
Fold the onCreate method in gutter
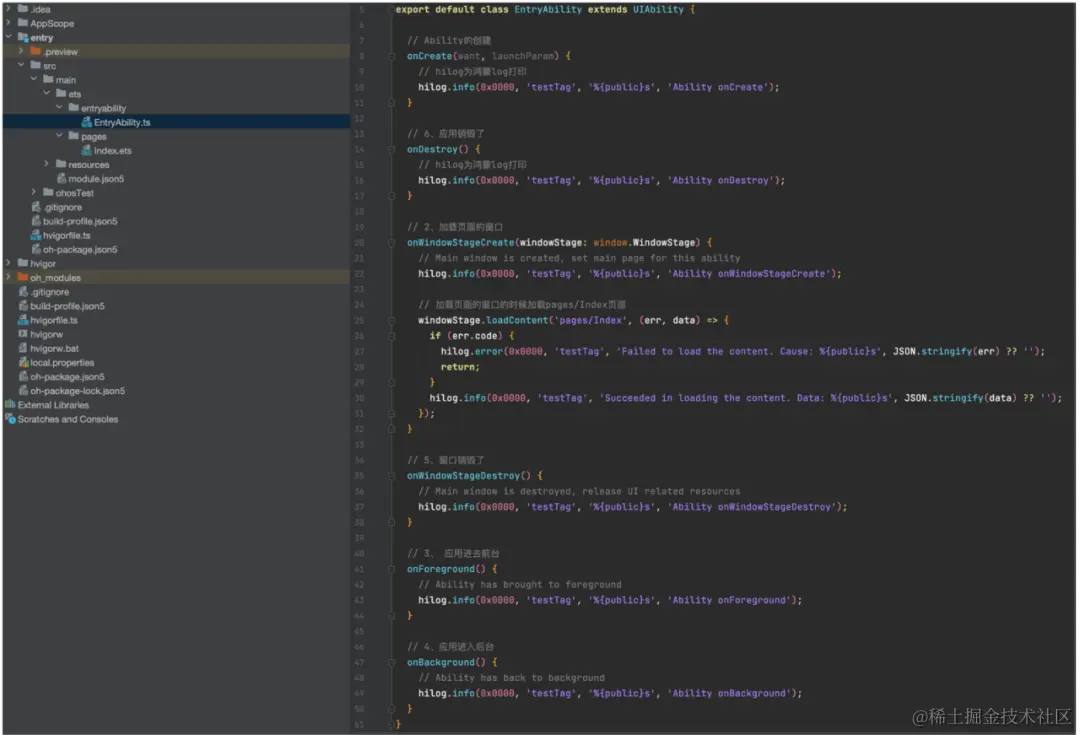(391, 56)
